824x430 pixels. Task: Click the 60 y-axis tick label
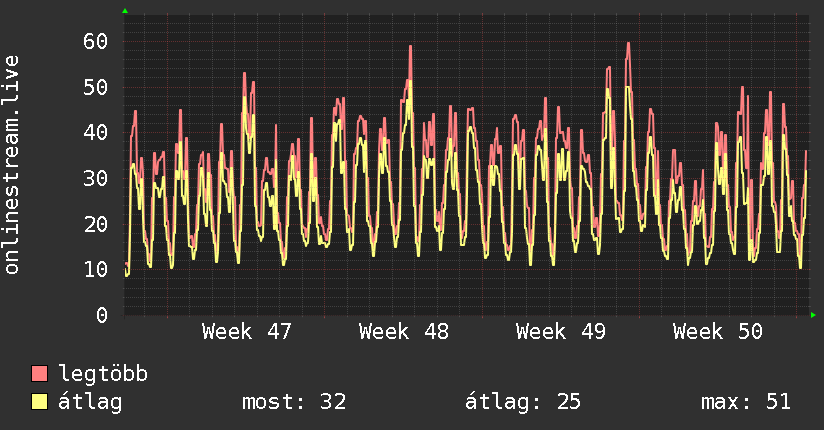tap(96, 42)
